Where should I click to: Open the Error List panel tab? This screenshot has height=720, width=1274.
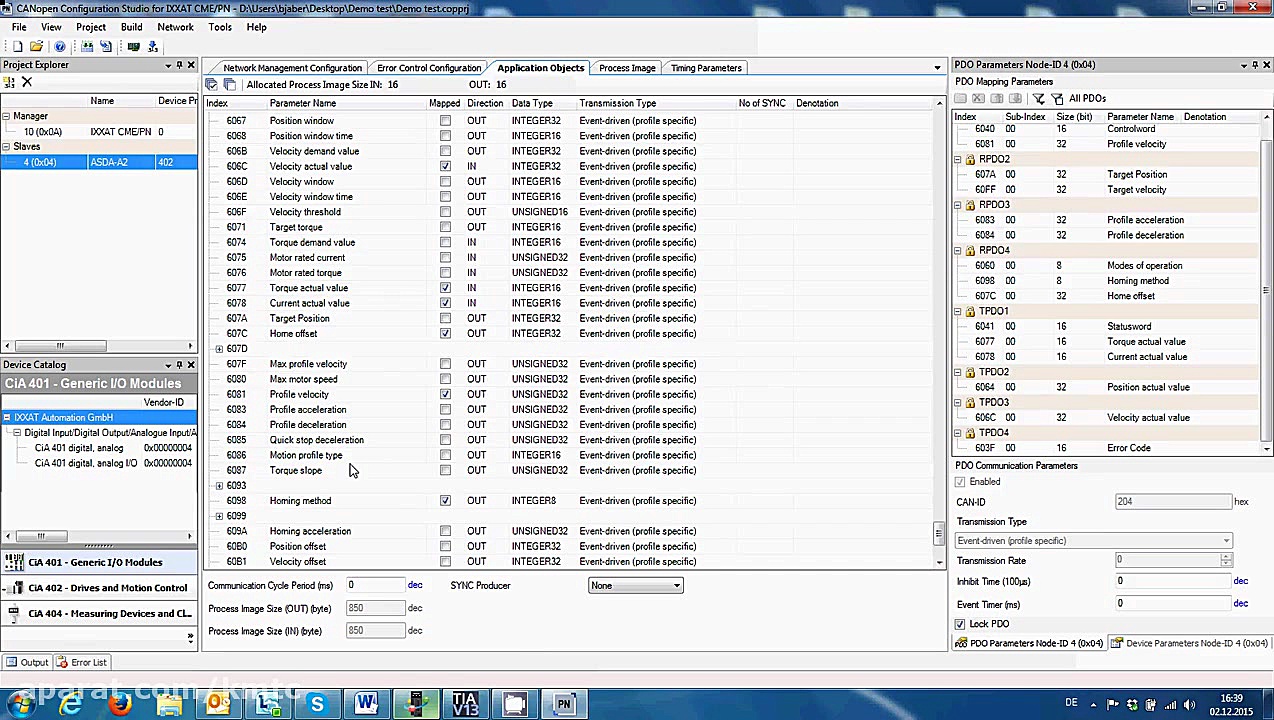81,662
